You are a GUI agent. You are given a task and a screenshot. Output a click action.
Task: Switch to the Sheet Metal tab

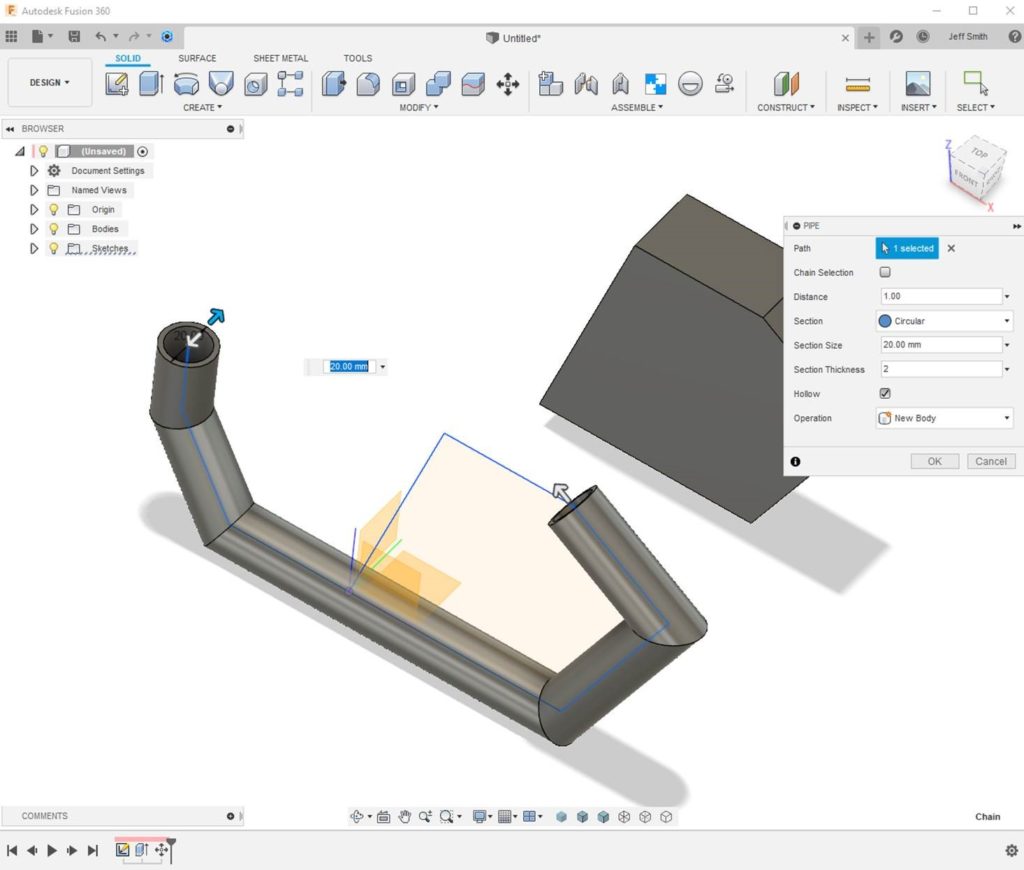coord(280,58)
